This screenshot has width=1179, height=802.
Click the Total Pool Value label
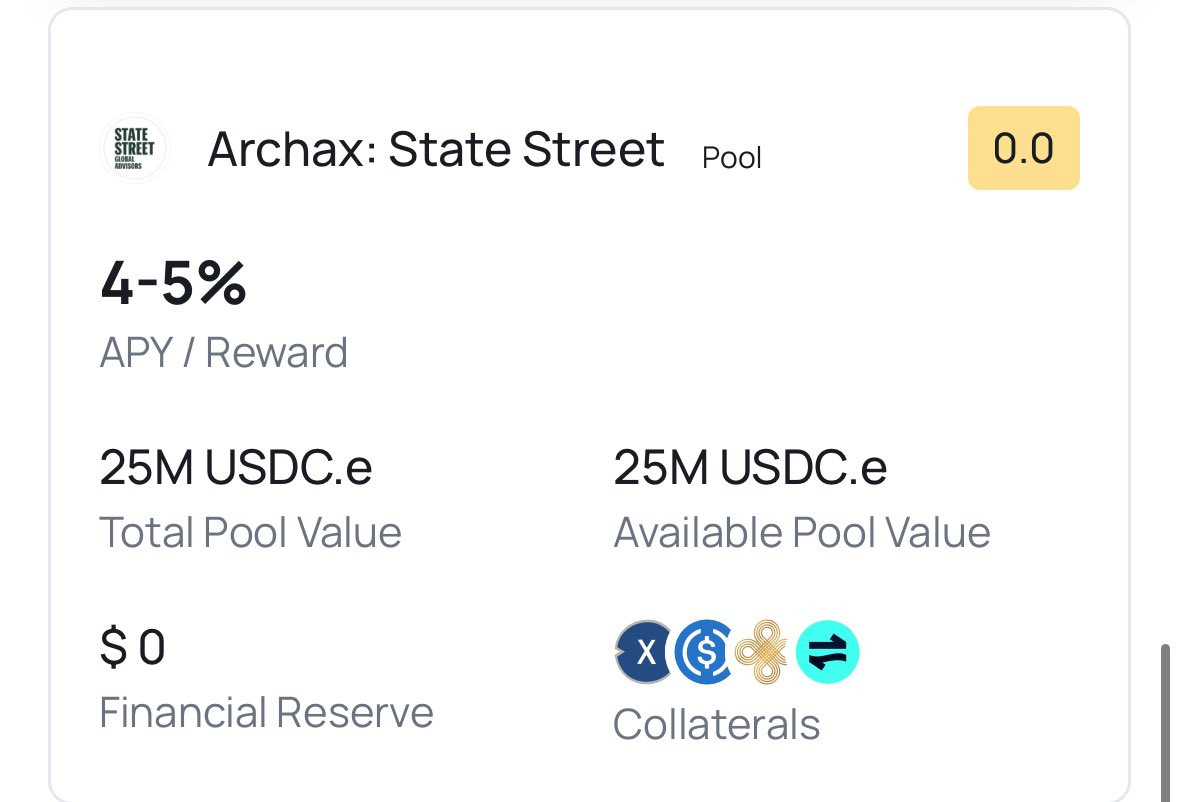point(250,533)
